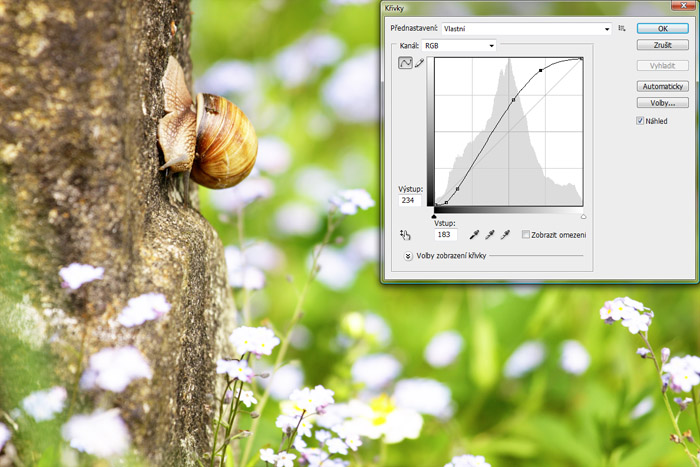This screenshot has height=467, width=700.
Task: Open the preset options menu icon
Action: coord(622,29)
